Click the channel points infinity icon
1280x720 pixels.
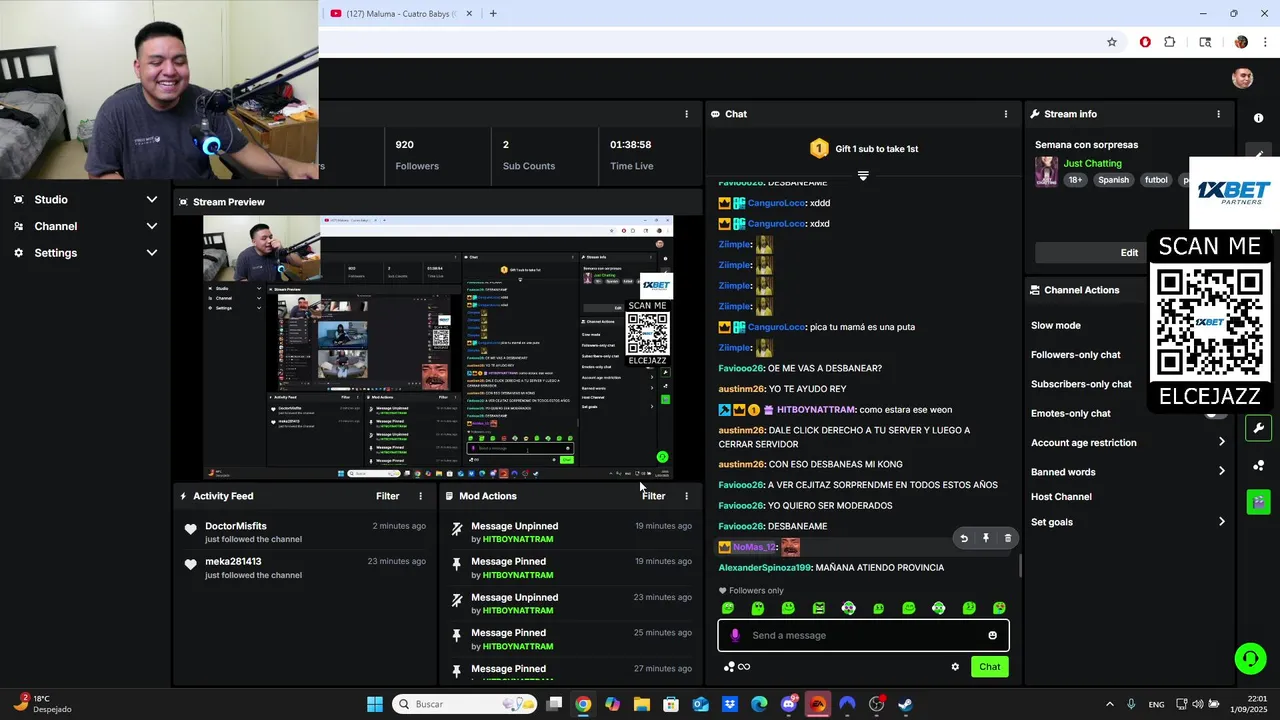tap(743, 667)
